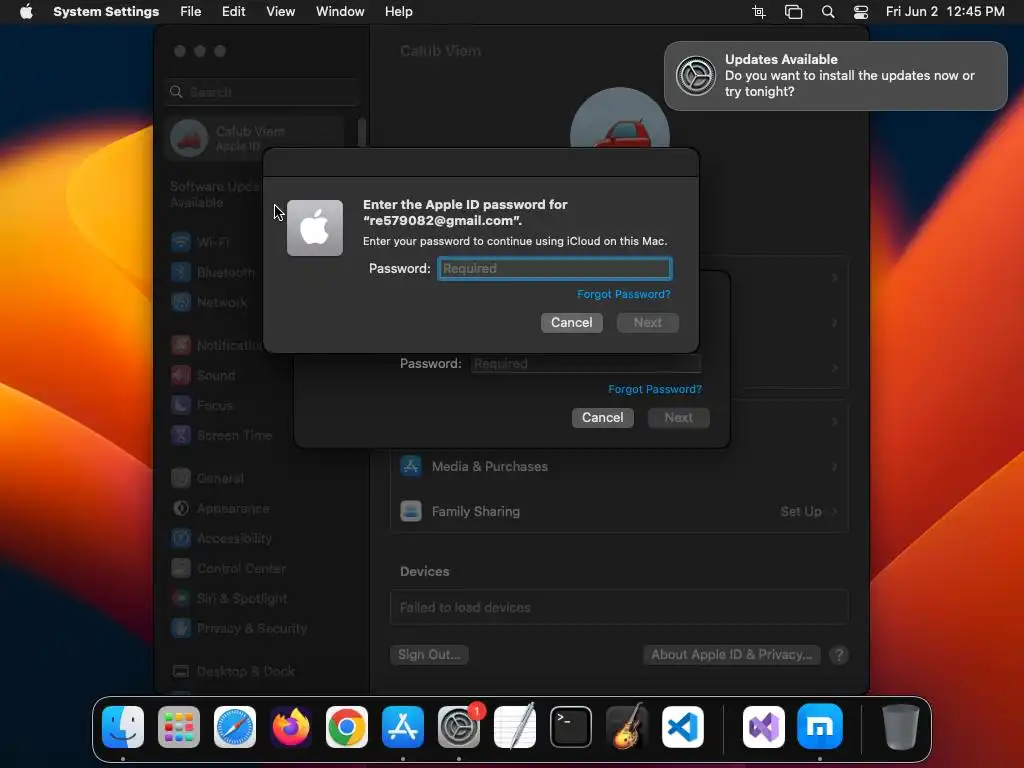Click the Apple logo icon in dialog

pyautogui.click(x=315, y=228)
